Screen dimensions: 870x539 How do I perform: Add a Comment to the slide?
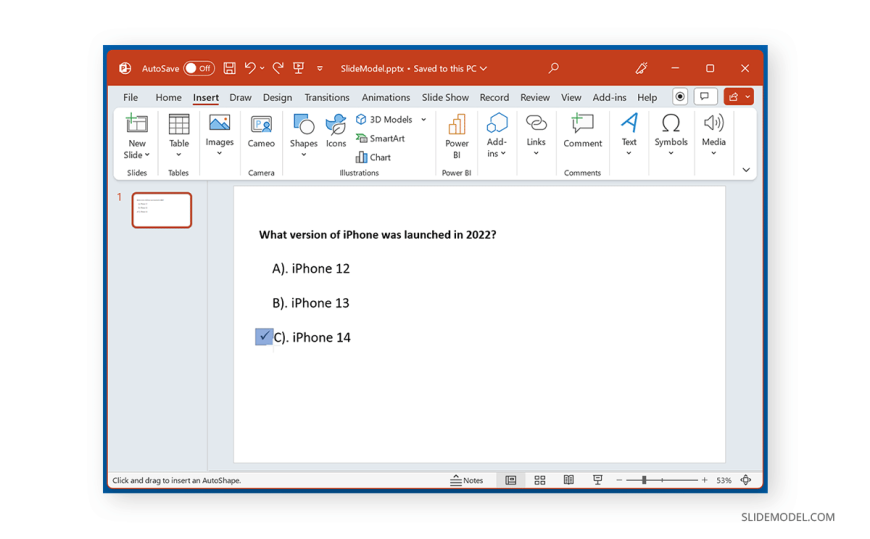(582, 126)
